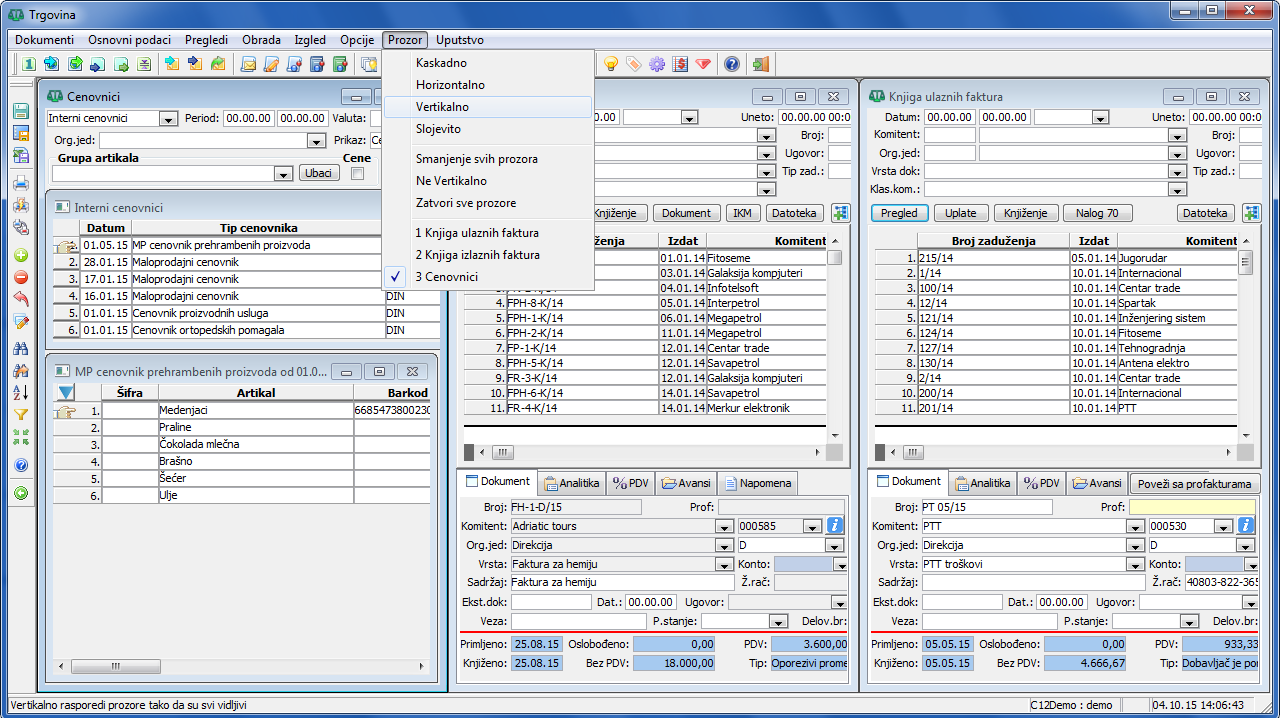Click the 'Ubaci' button
The width and height of the screenshot is (1280, 718).
coord(319,173)
